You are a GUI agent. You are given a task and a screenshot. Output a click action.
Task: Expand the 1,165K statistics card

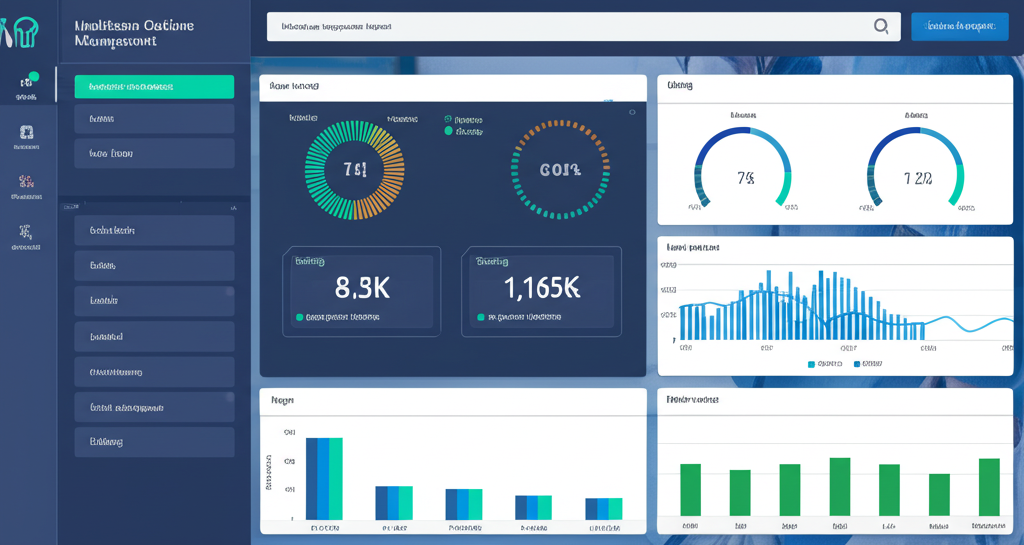[541, 291]
